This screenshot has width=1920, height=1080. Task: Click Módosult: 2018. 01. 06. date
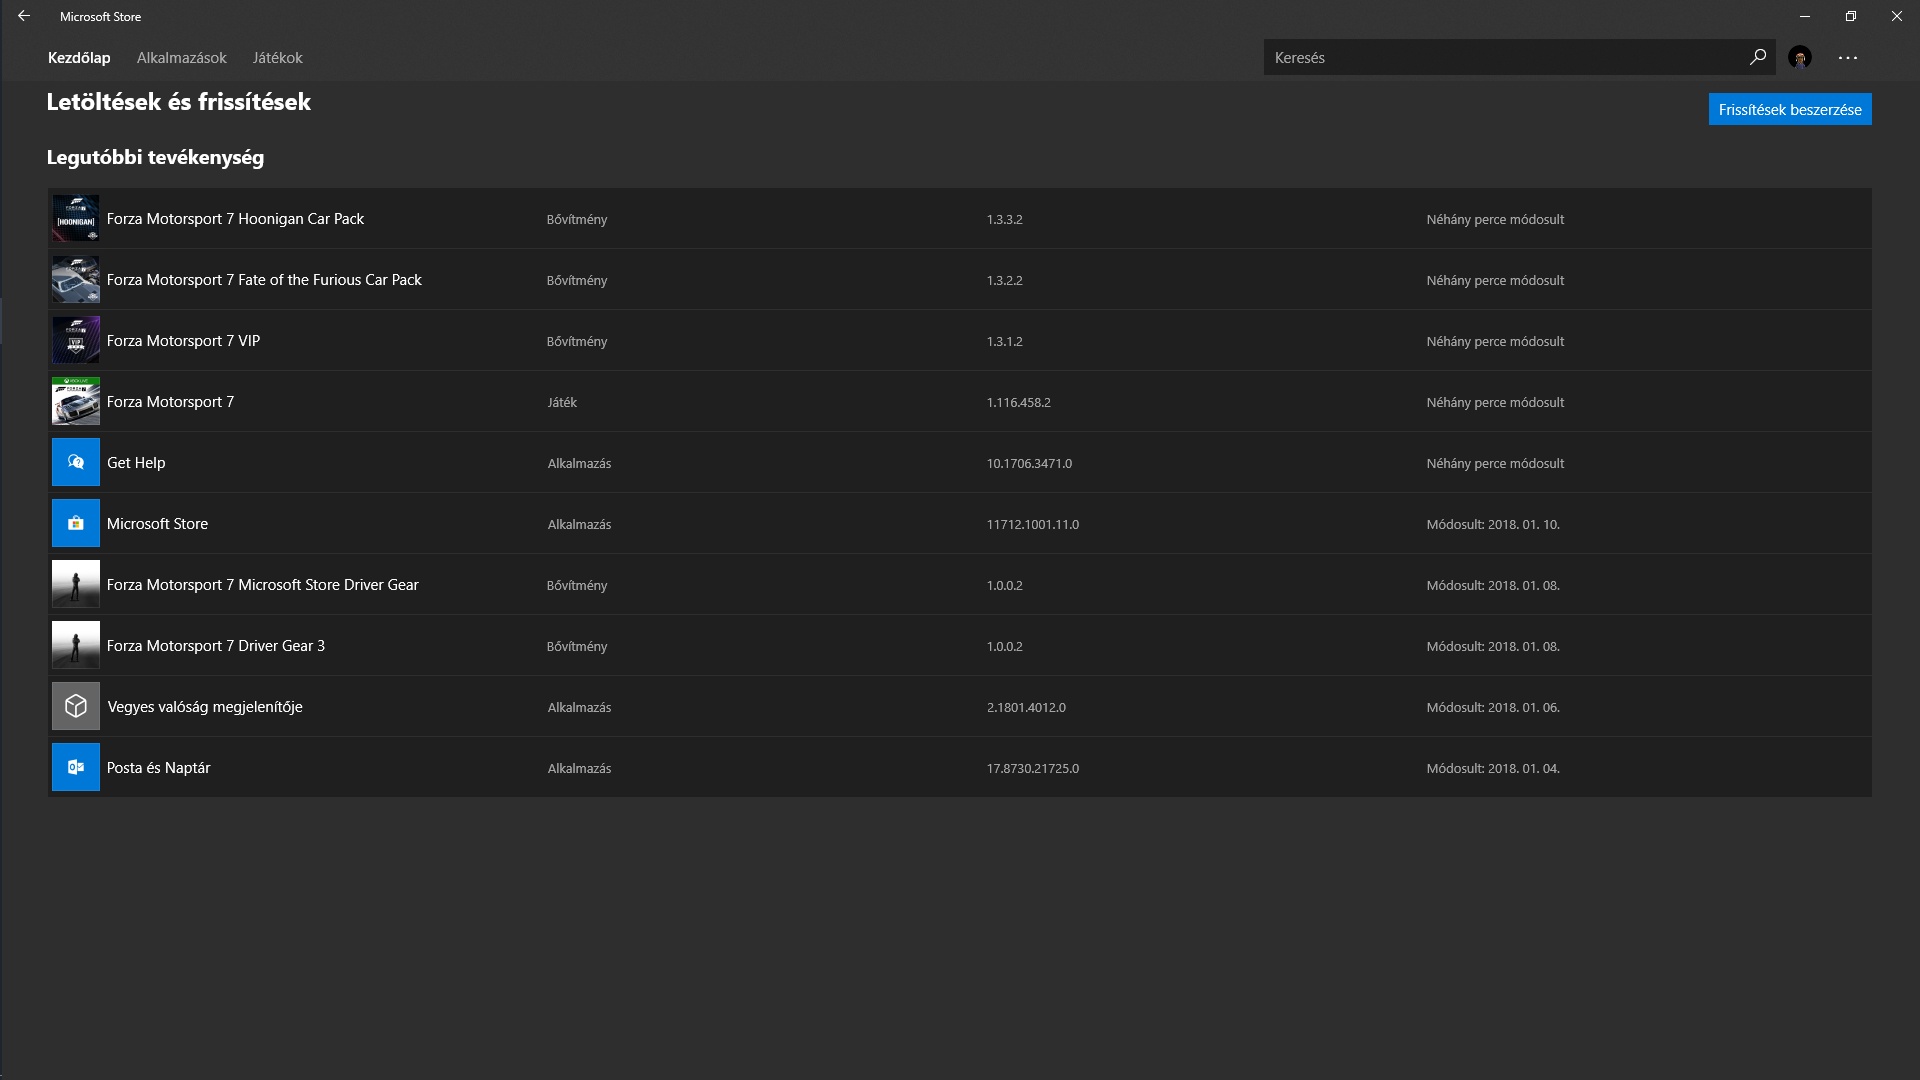[1493, 707]
